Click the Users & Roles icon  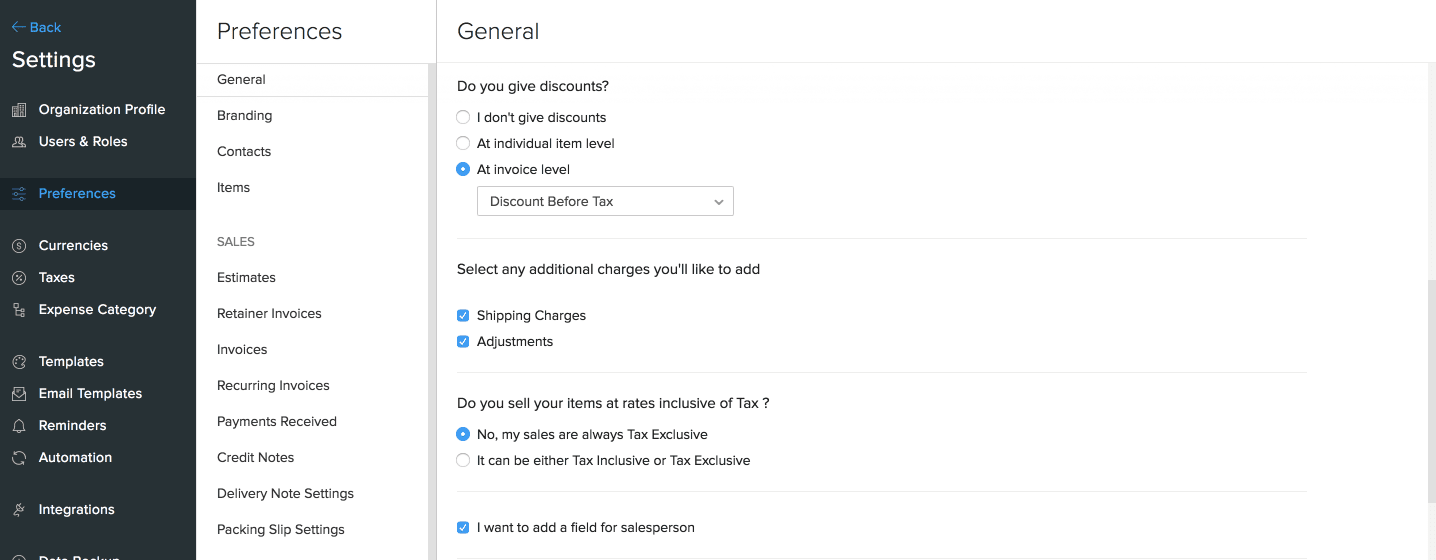19,142
